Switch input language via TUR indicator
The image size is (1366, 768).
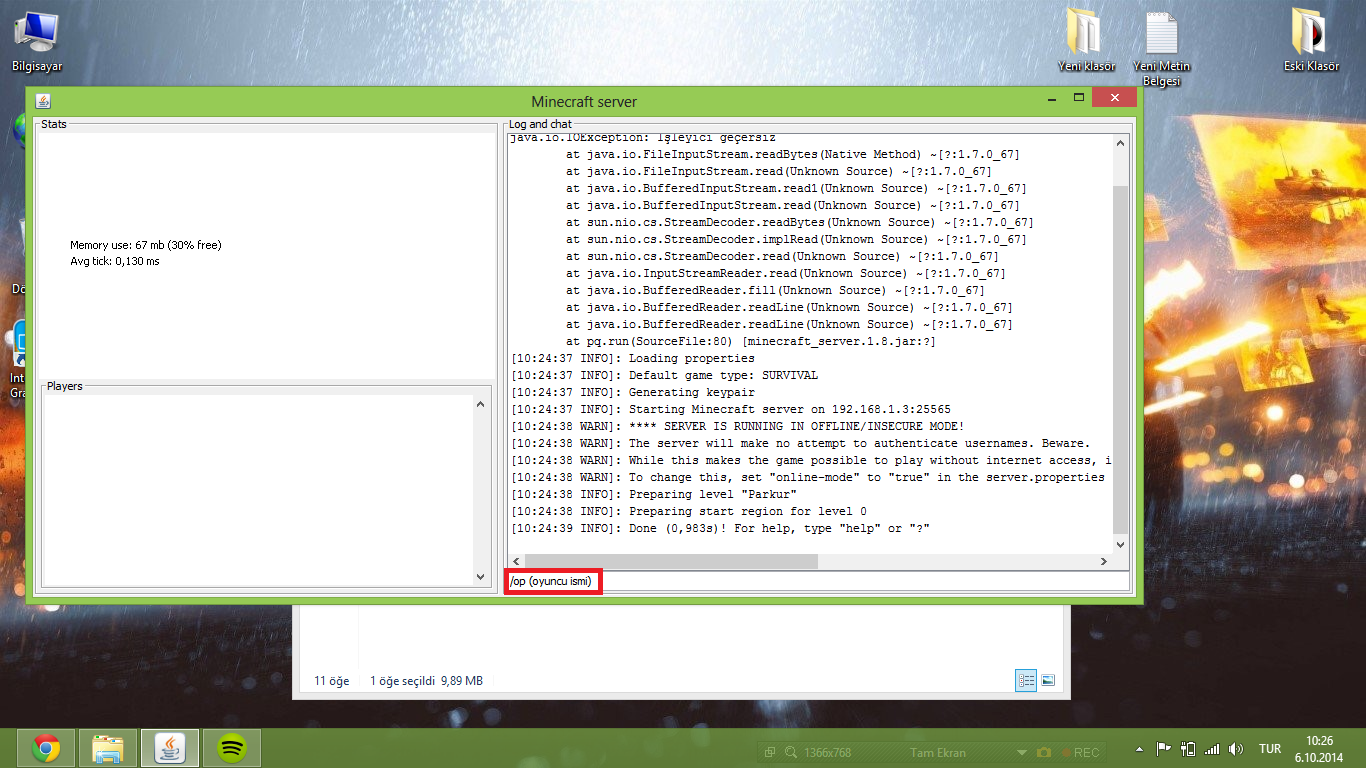tap(1270, 749)
